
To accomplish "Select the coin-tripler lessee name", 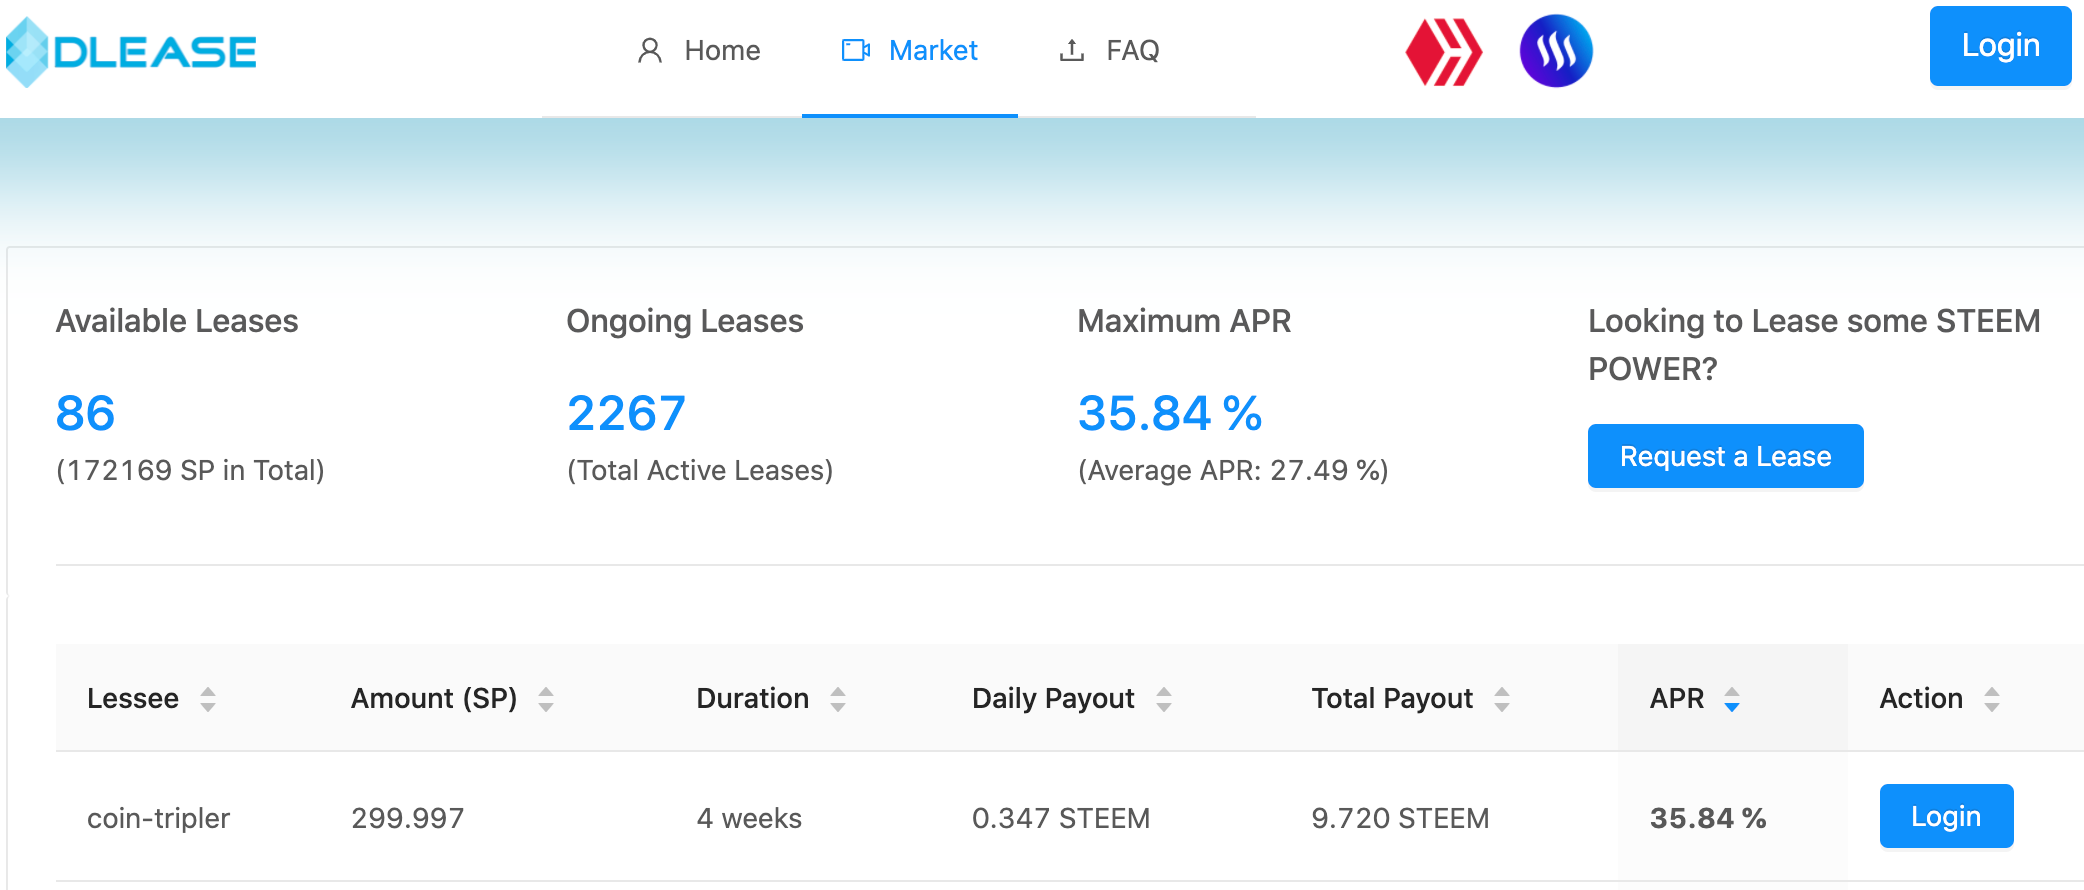I will point(158,818).
